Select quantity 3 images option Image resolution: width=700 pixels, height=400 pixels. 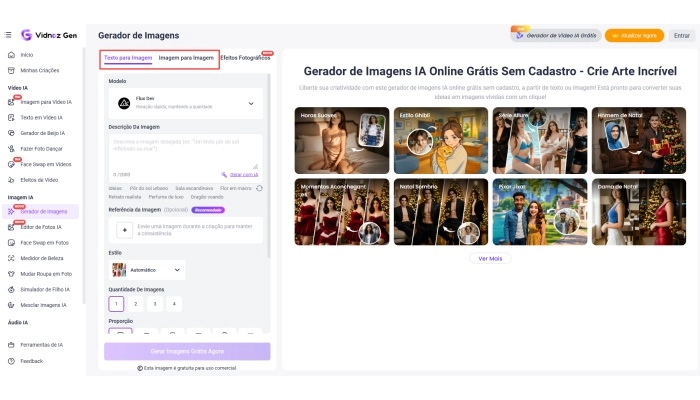tap(155, 304)
